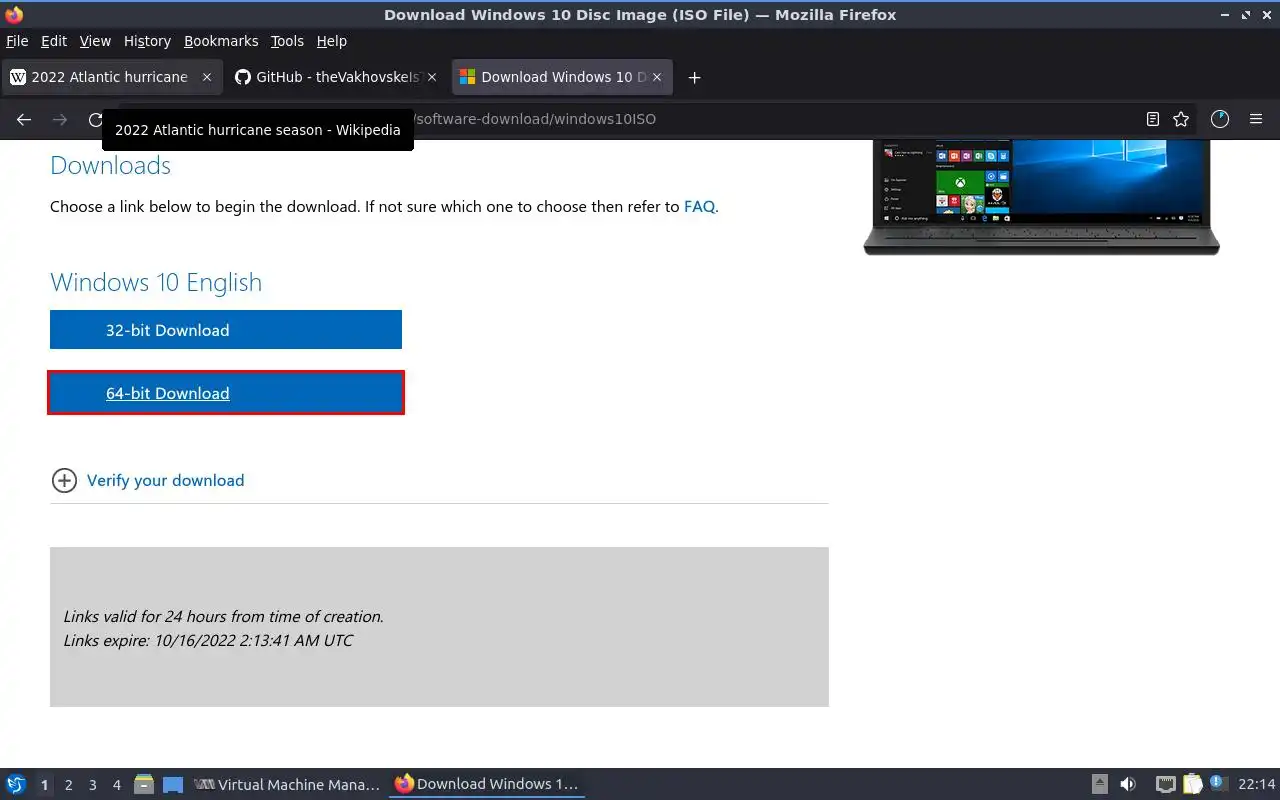Select the Download Windows 10 tab
1280x800 pixels.
pyautogui.click(x=562, y=77)
